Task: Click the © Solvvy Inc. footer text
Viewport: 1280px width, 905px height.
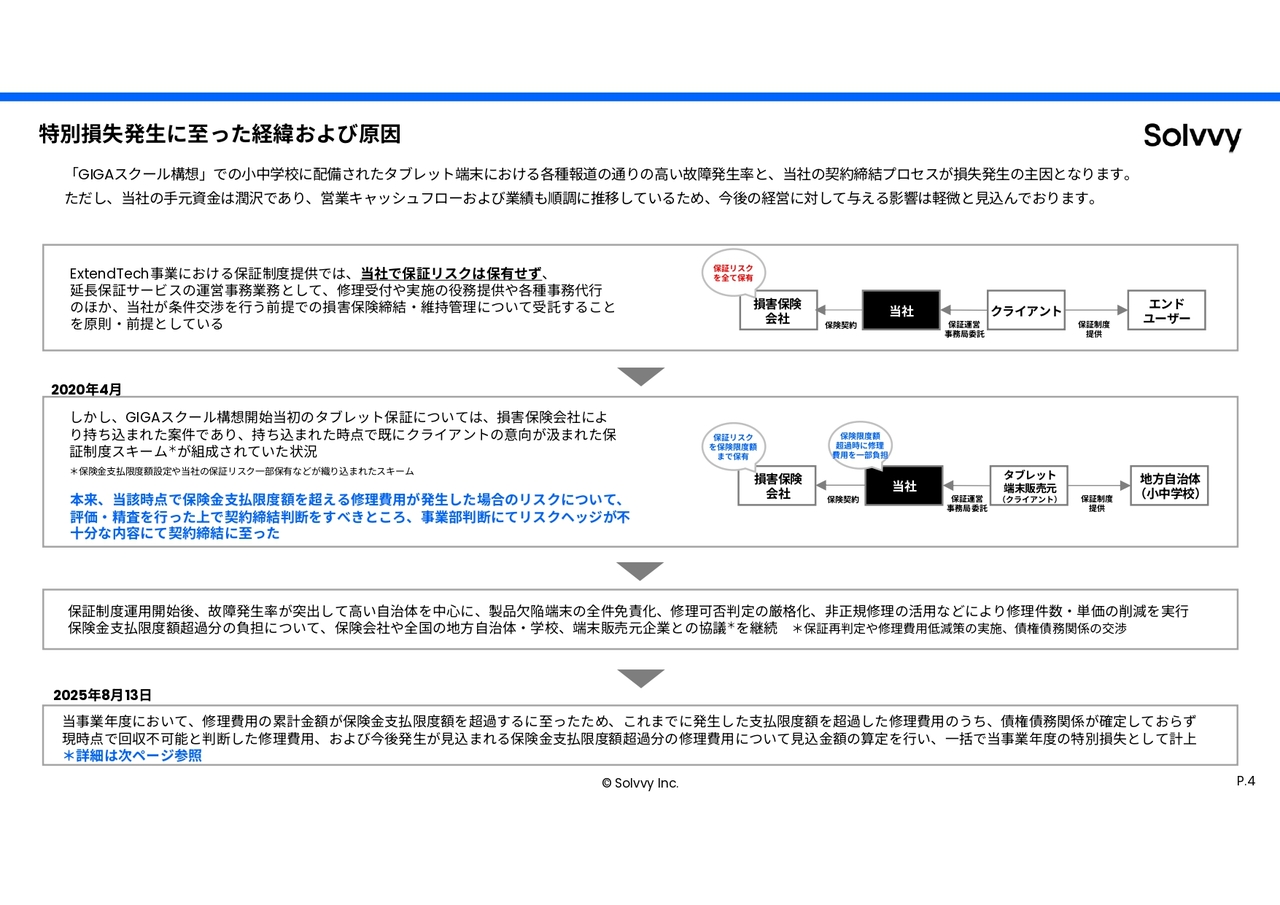Action: pyautogui.click(x=640, y=784)
